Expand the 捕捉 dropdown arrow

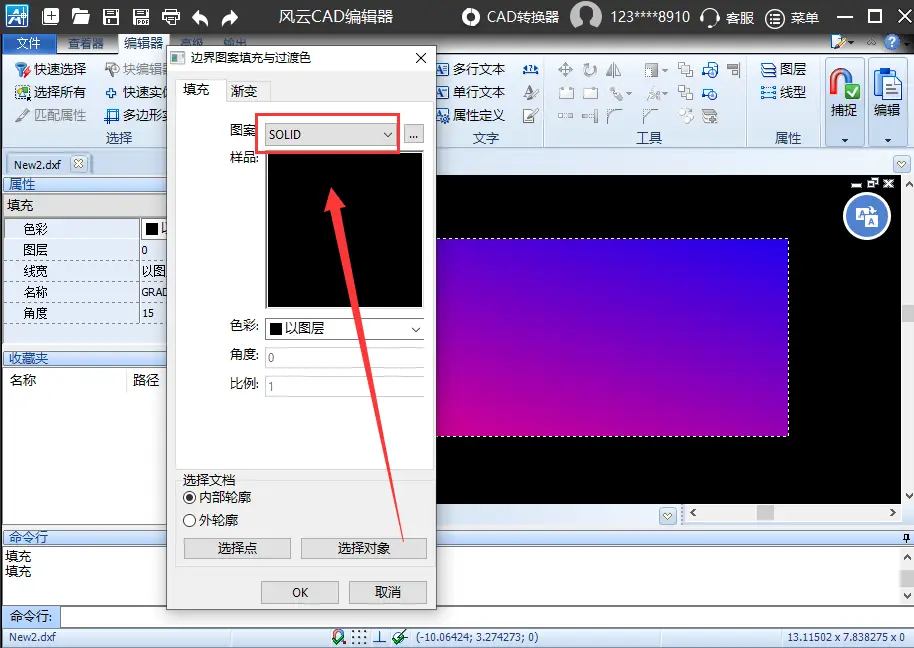coord(845,140)
